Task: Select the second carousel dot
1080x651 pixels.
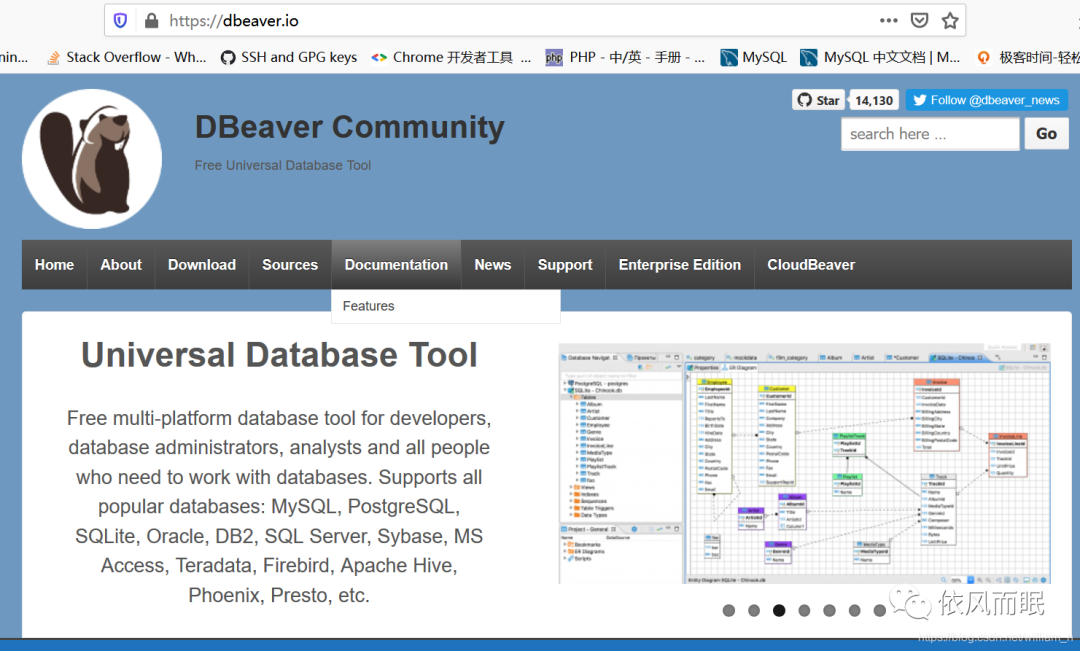Action: coord(754,610)
